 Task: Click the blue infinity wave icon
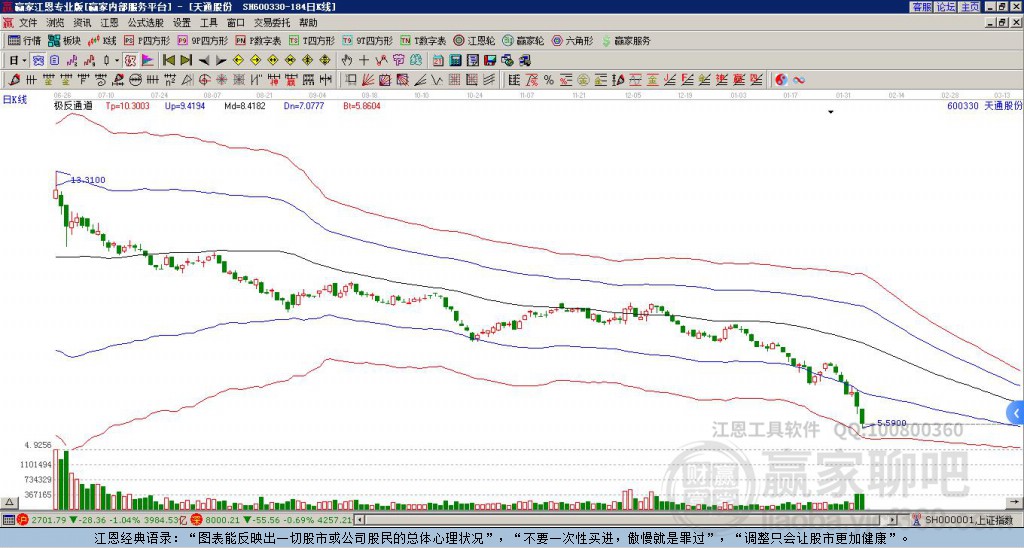click(x=799, y=80)
